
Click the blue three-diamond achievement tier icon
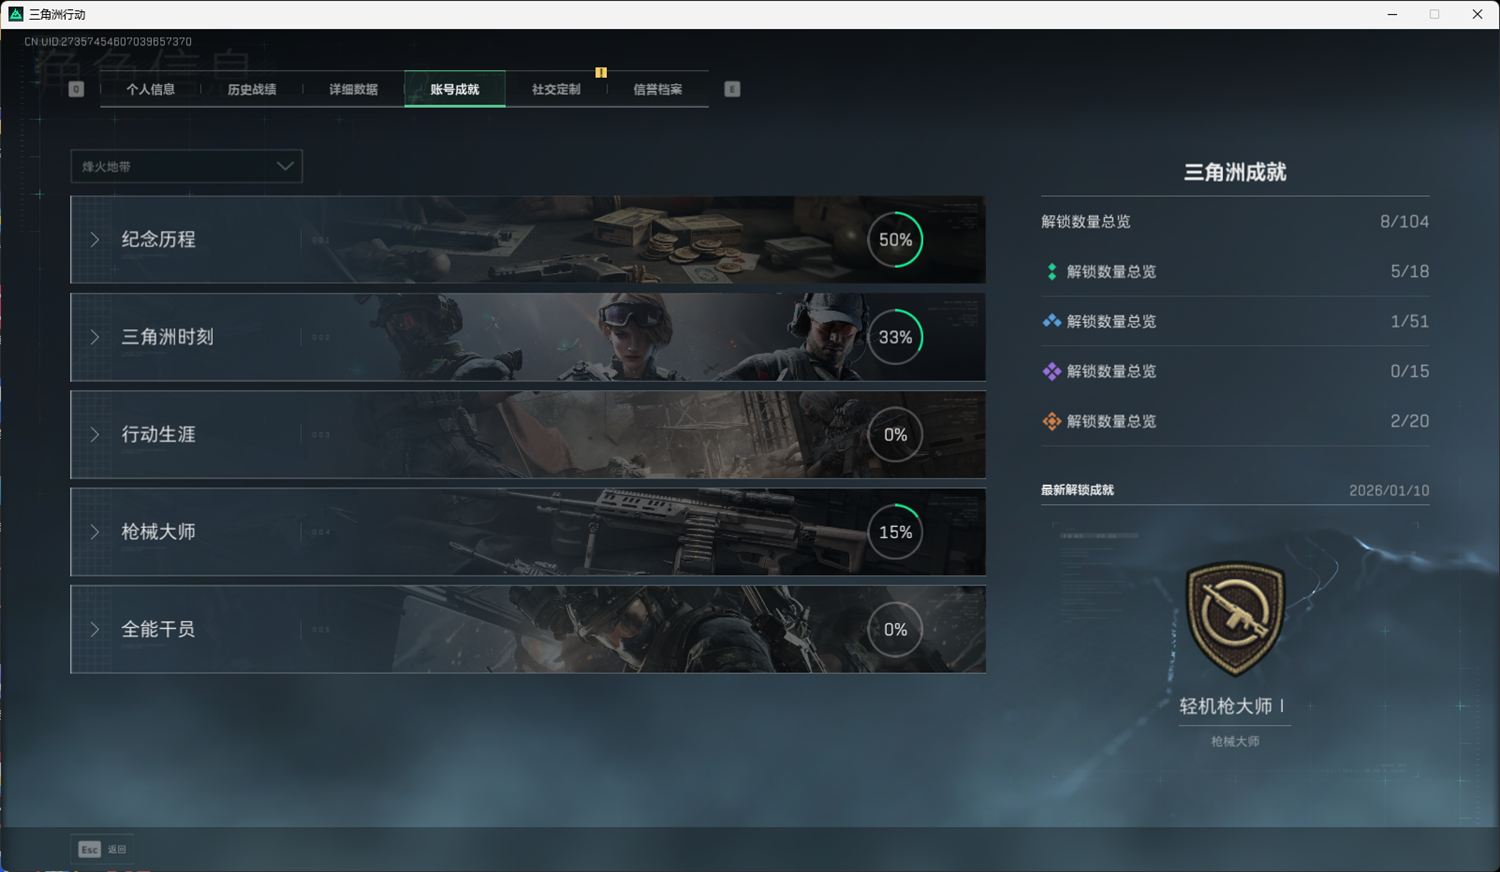coord(1051,322)
